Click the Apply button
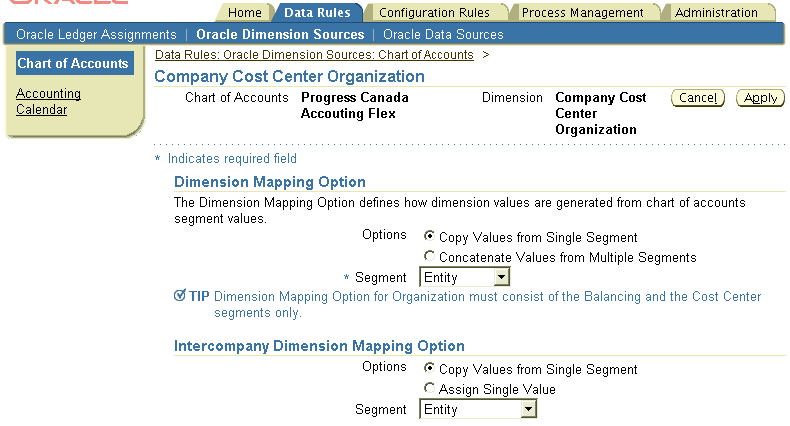This screenshot has width=790, height=426. point(760,98)
